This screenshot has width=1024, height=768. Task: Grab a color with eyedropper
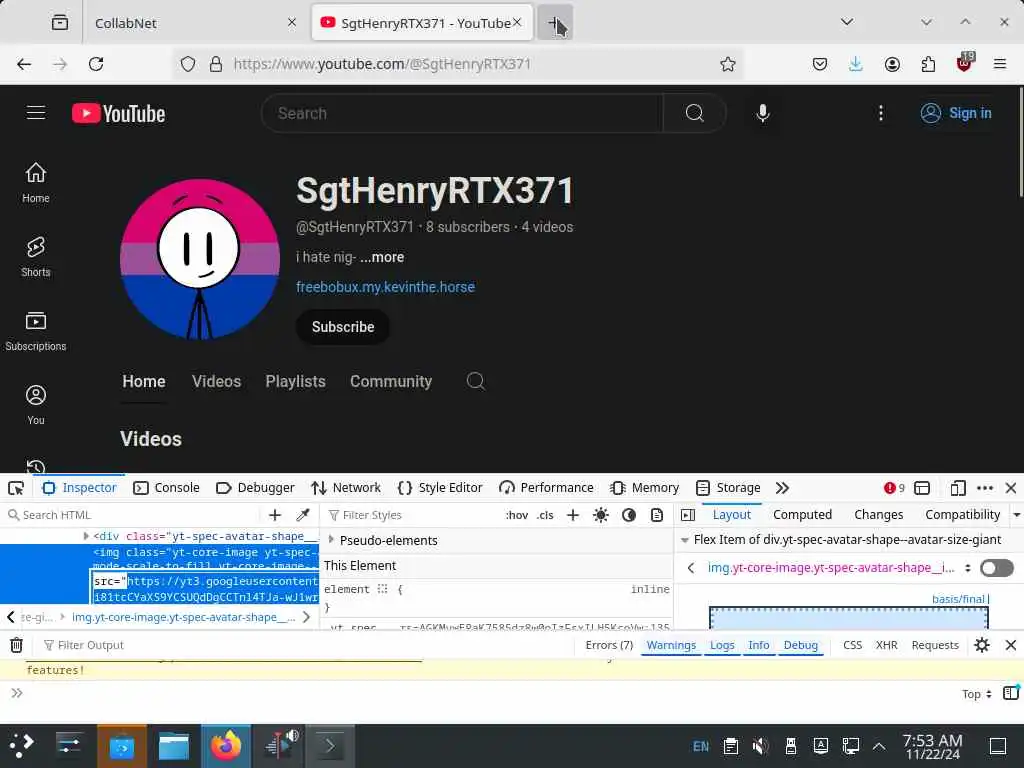pos(302,515)
